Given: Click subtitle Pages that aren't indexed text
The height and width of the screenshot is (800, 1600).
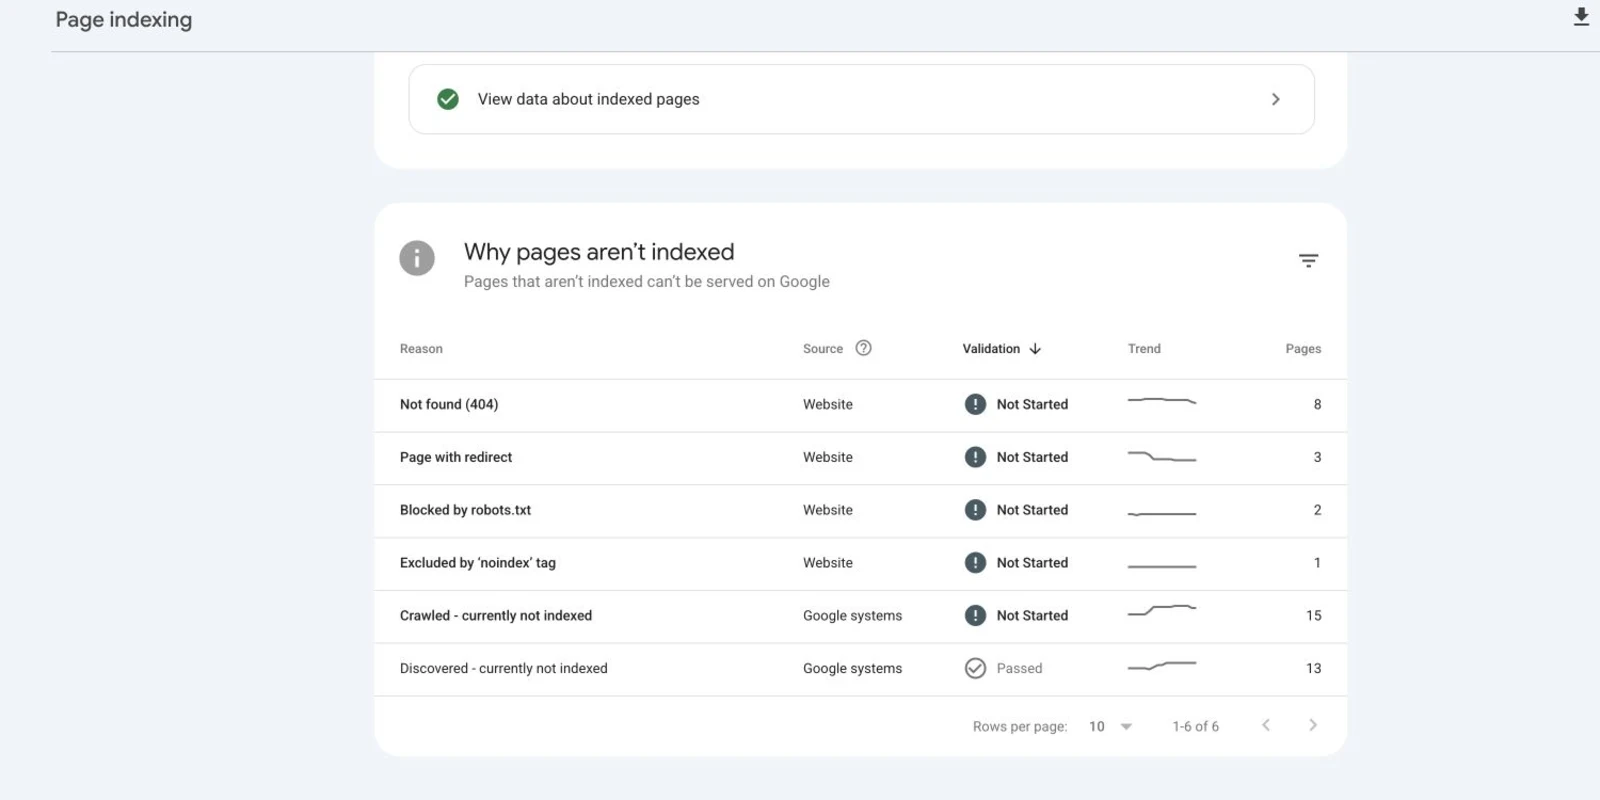Looking at the screenshot, I should [647, 282].
